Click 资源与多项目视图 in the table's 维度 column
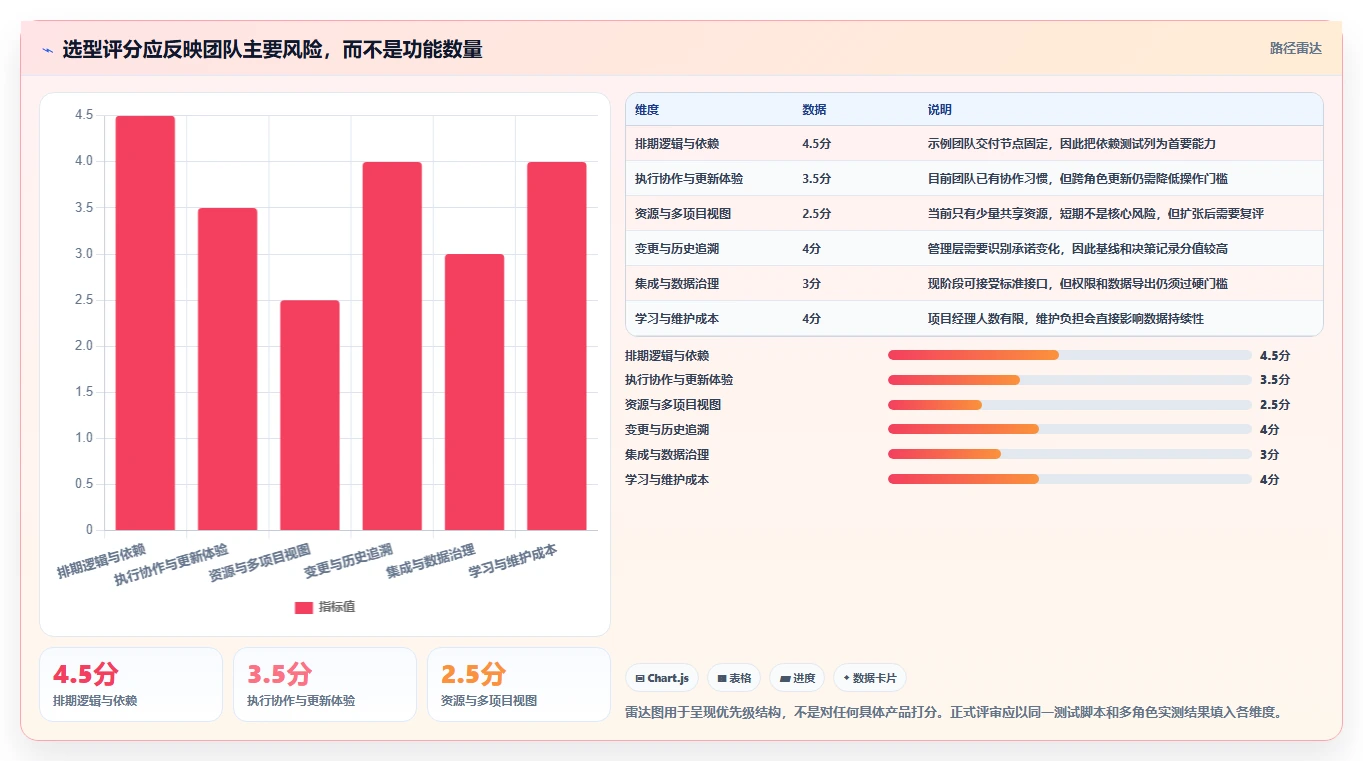 pyautogui.click(x=683, y=214)
